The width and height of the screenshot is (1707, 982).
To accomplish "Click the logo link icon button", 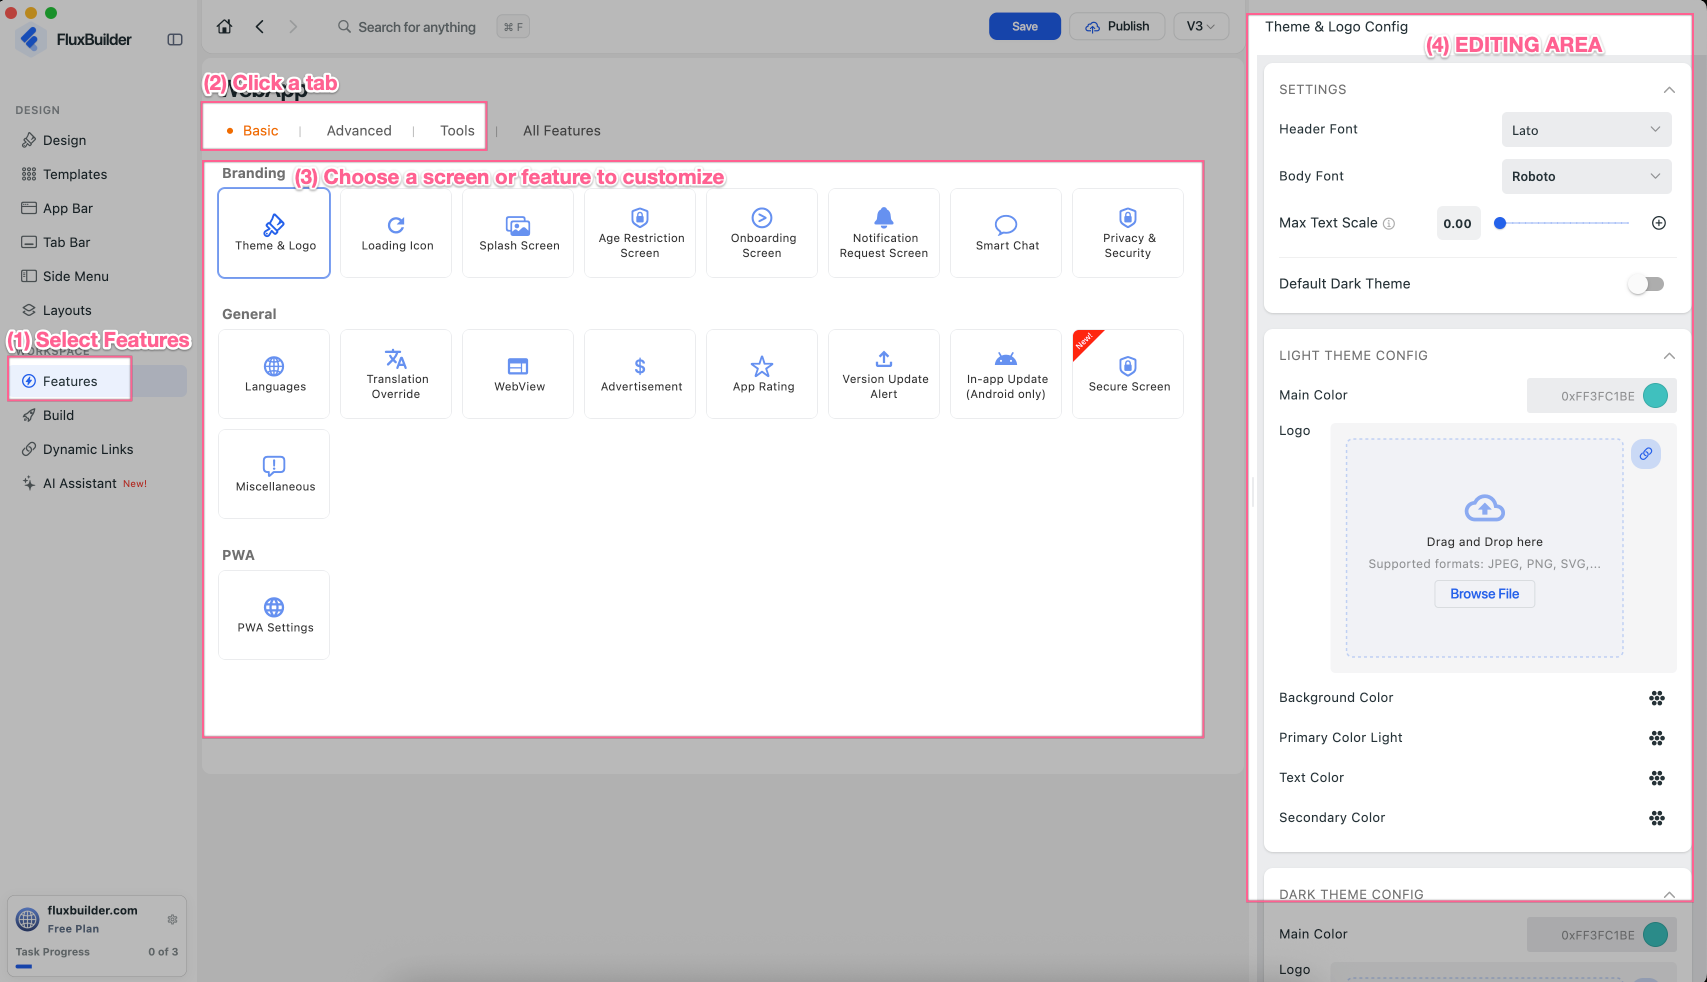I will tap(1646, 454).
